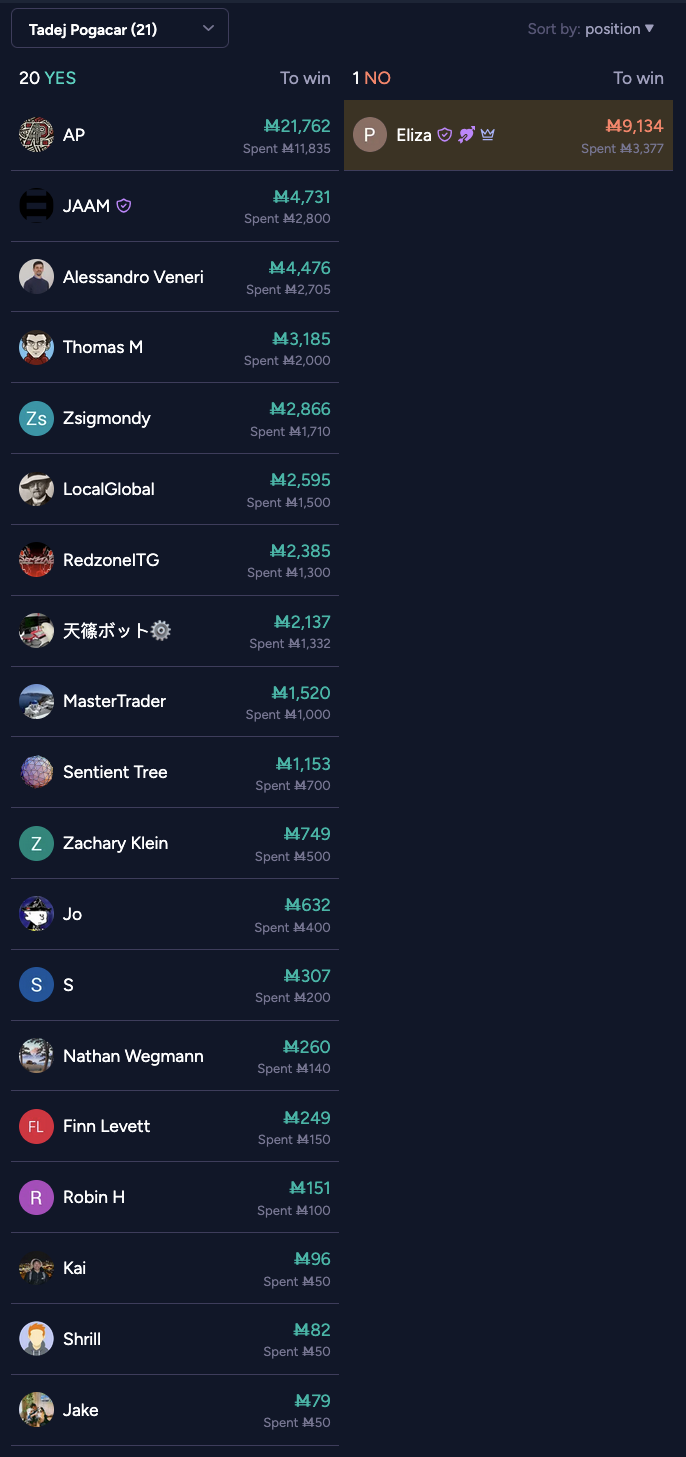Image resolution: width=686 pixels, height=1457 pixels.
Task: Click the gear bot icon beside 天篠ボット
Action: click(161, 631)
